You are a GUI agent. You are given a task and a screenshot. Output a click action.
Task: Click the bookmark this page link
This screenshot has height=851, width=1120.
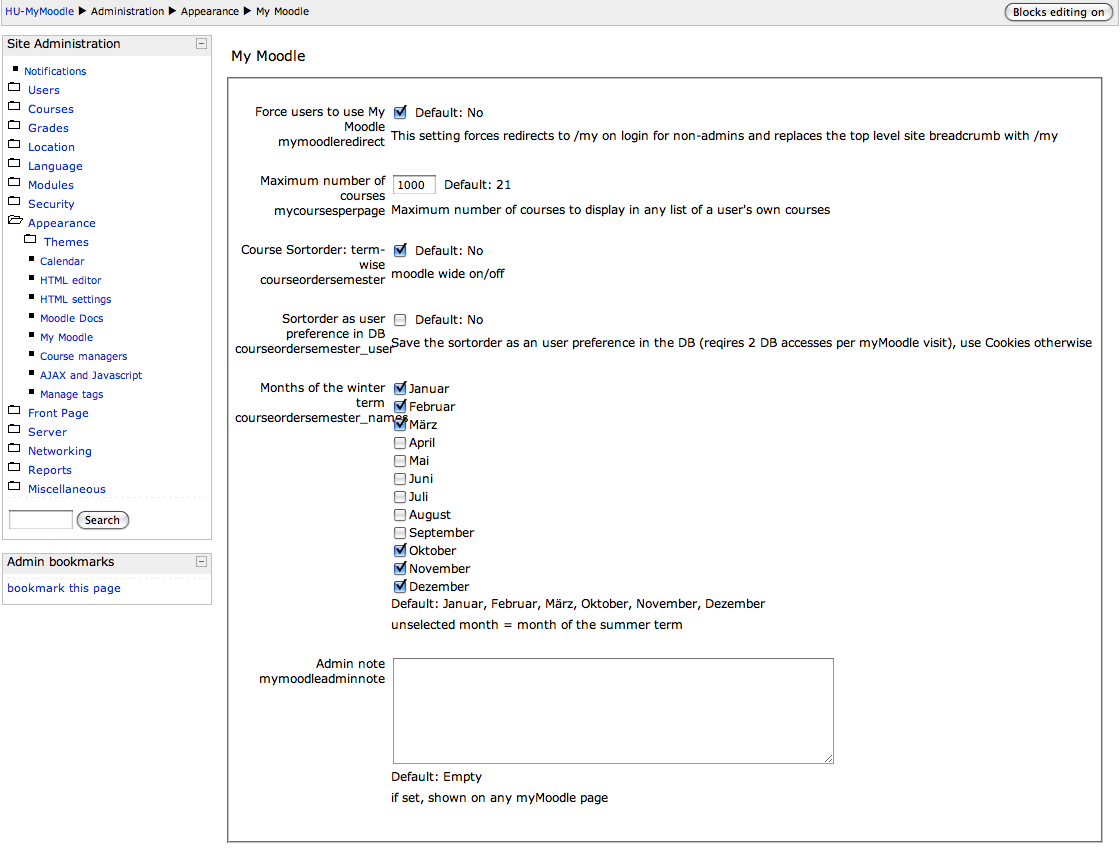pos(64,588)
